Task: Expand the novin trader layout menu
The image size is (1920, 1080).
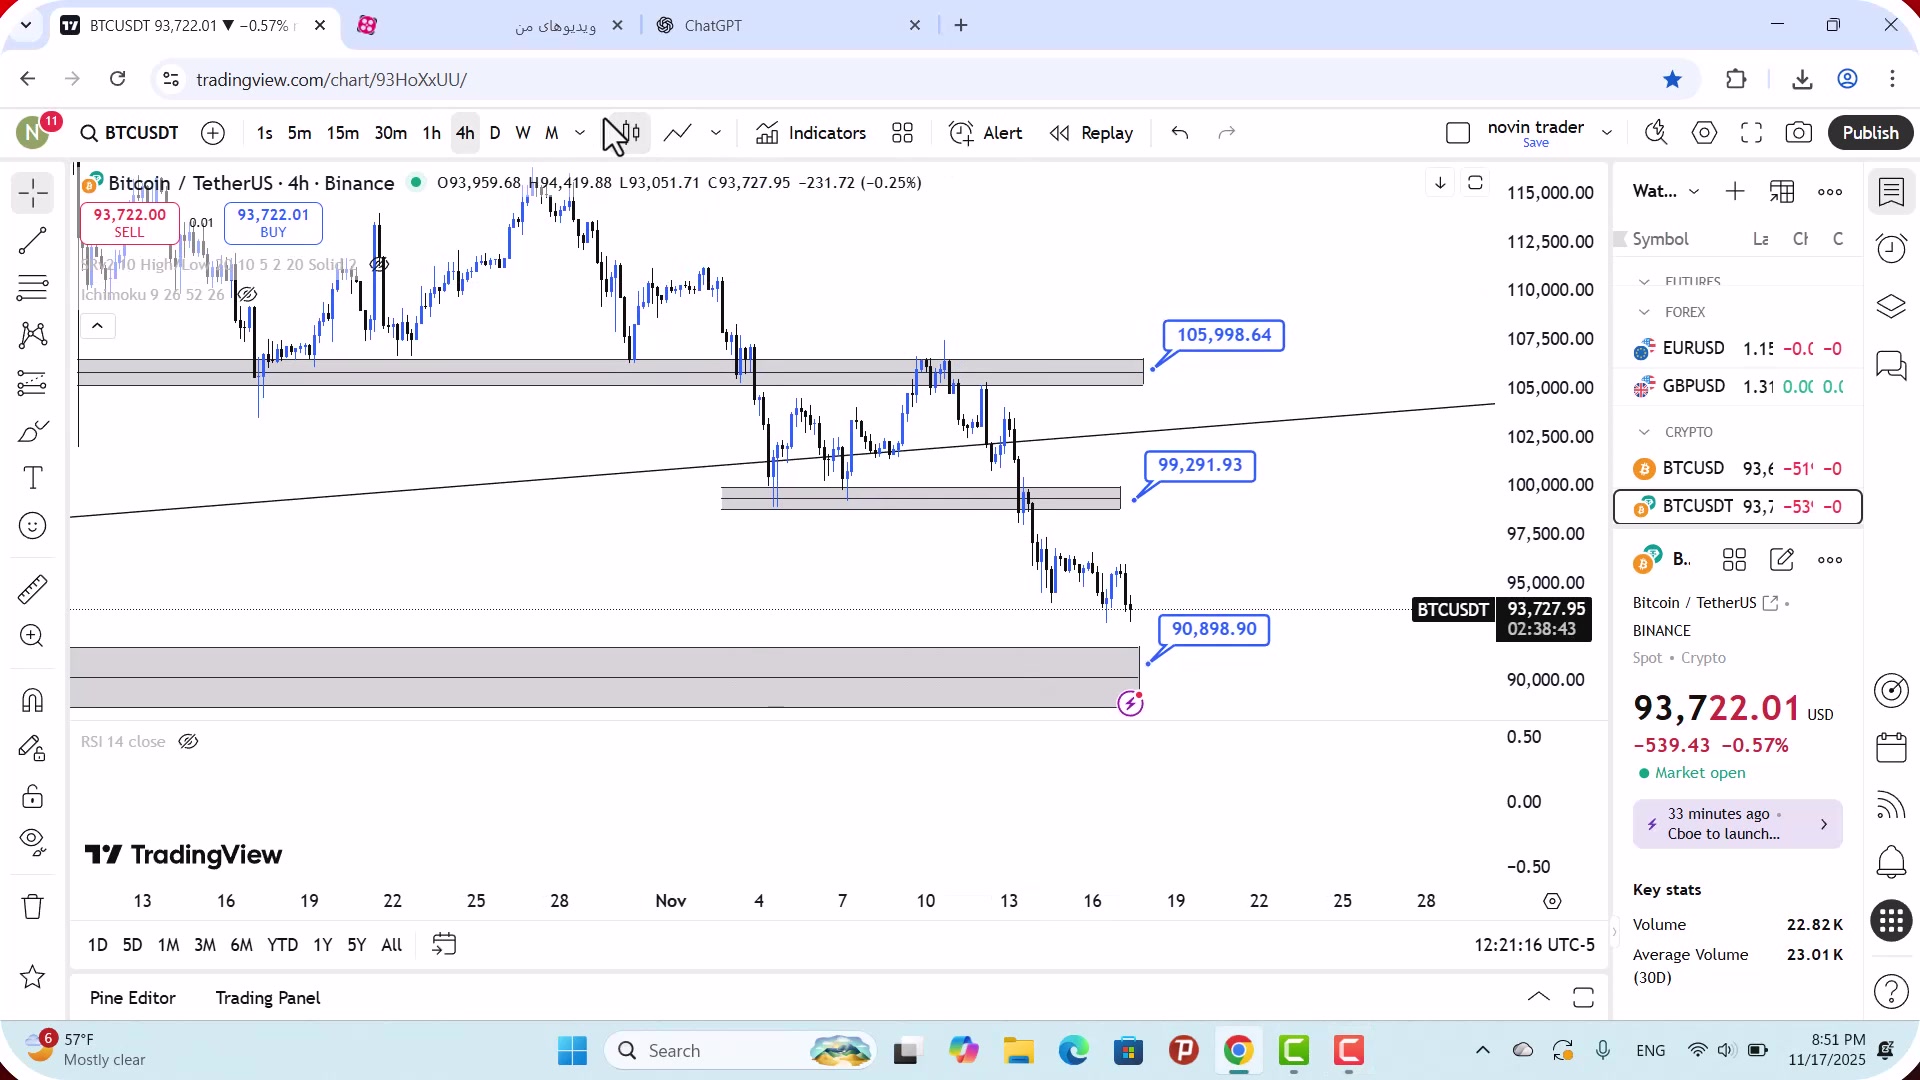Action: [1607, 133]
